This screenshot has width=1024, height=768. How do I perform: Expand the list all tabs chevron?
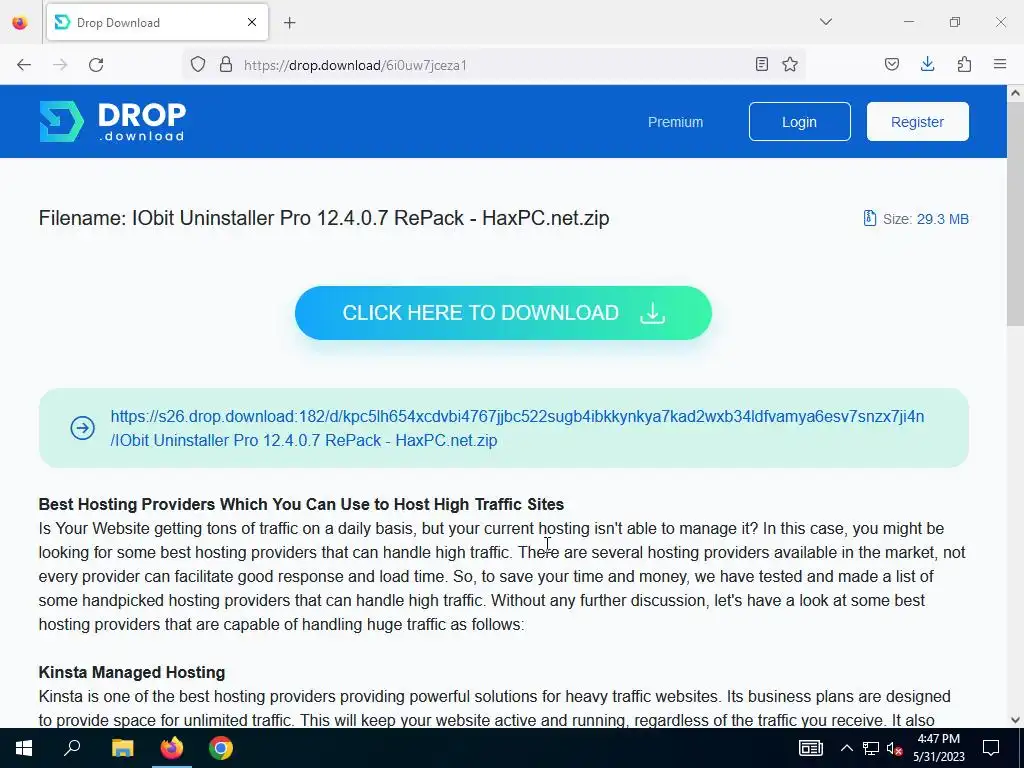pyautogui.click(x=826, y=22)
